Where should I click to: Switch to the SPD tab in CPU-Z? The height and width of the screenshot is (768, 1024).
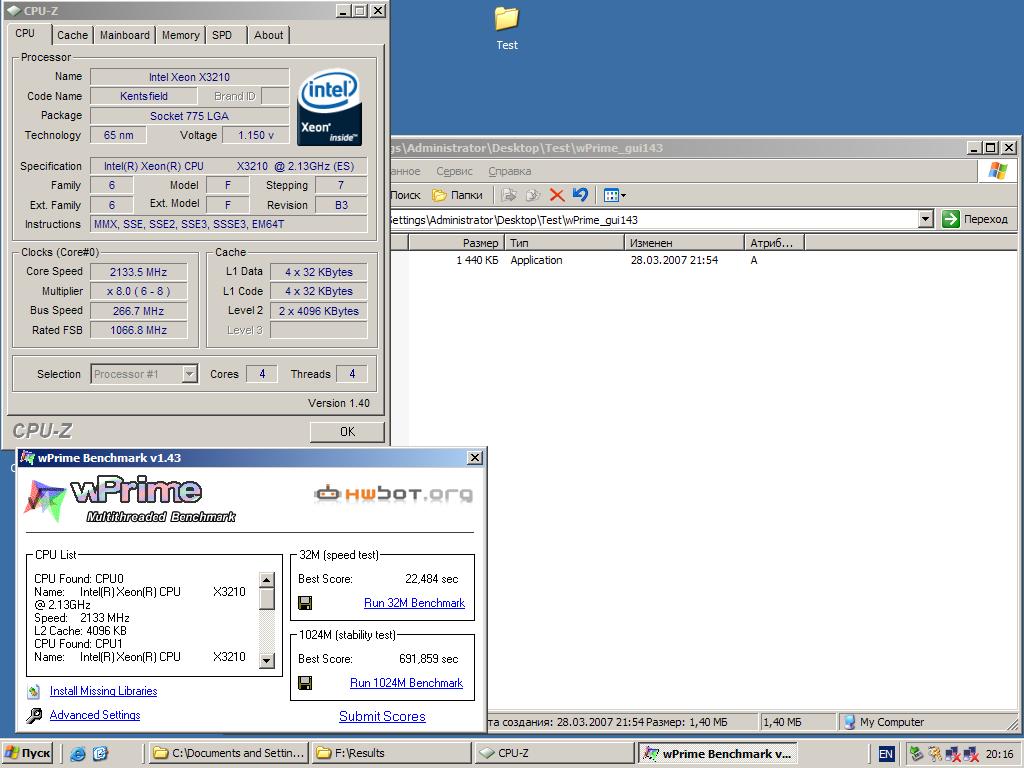(222, 35)
